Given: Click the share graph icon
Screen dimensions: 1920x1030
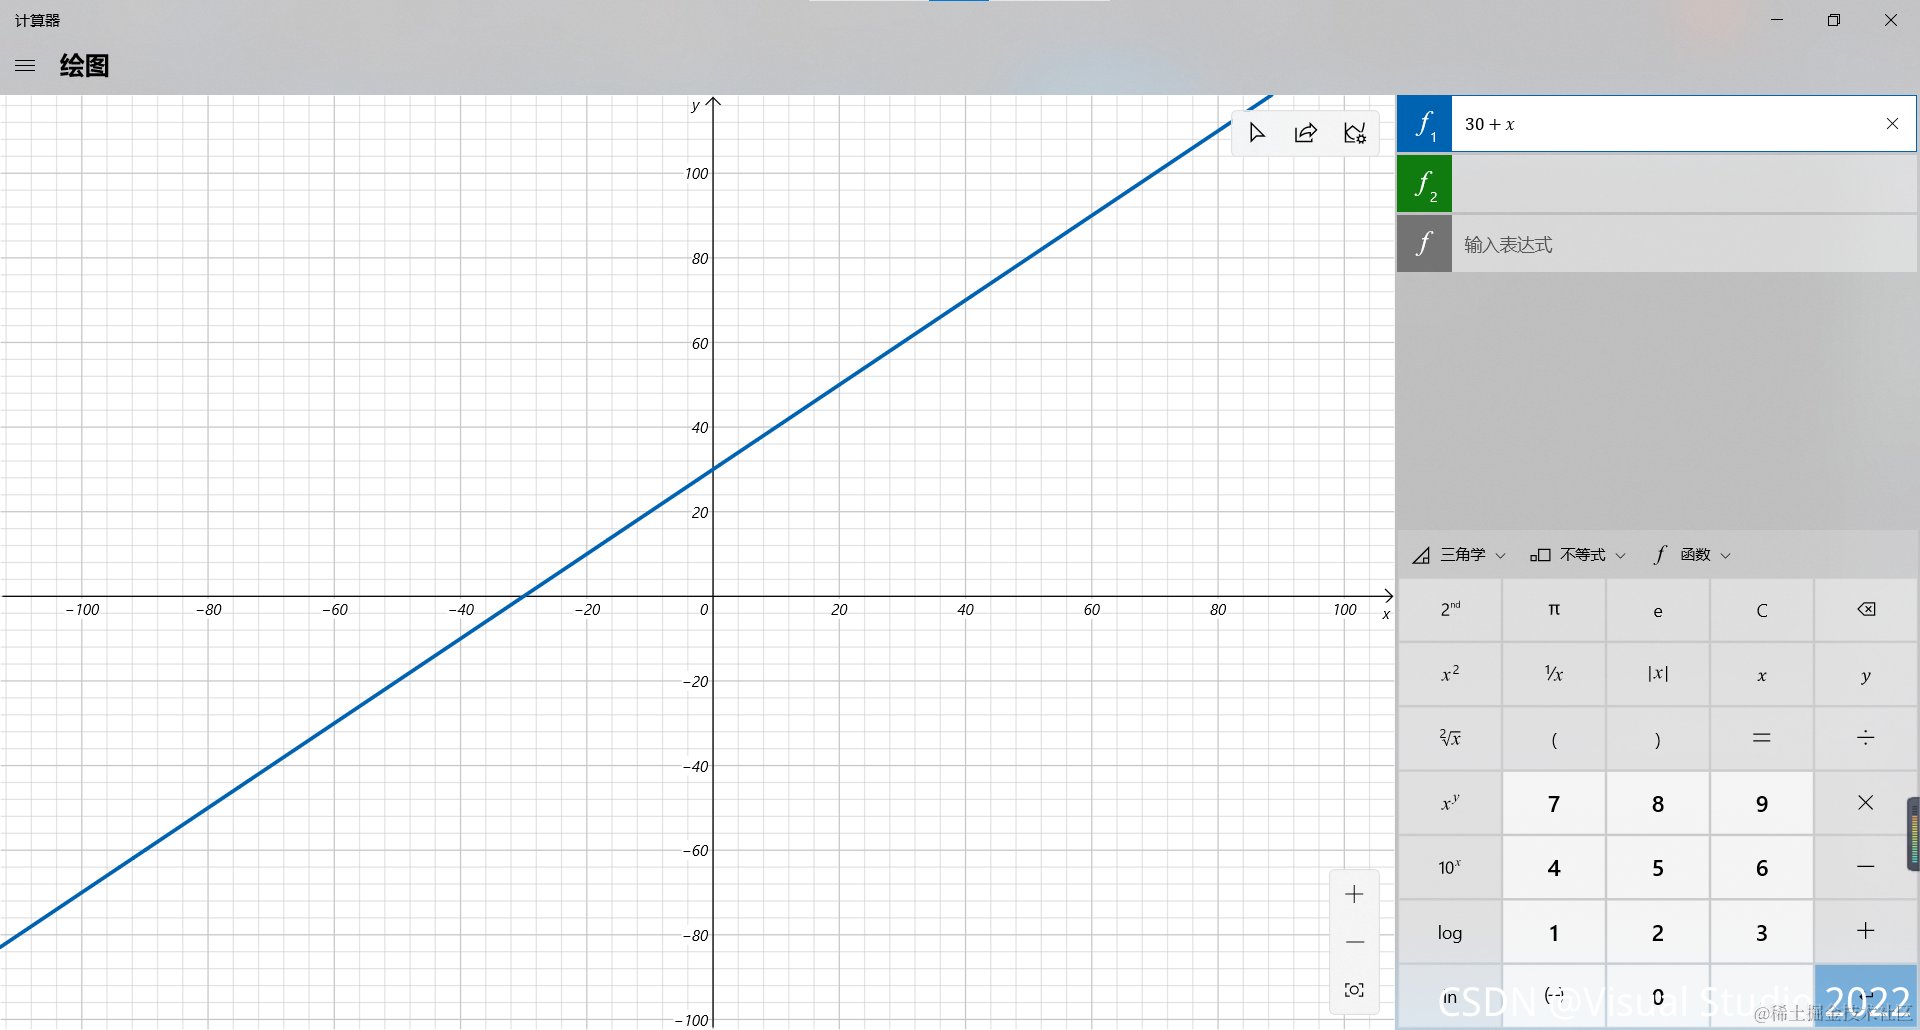Looking at the screenshot, I should [x=1306, y=133].
